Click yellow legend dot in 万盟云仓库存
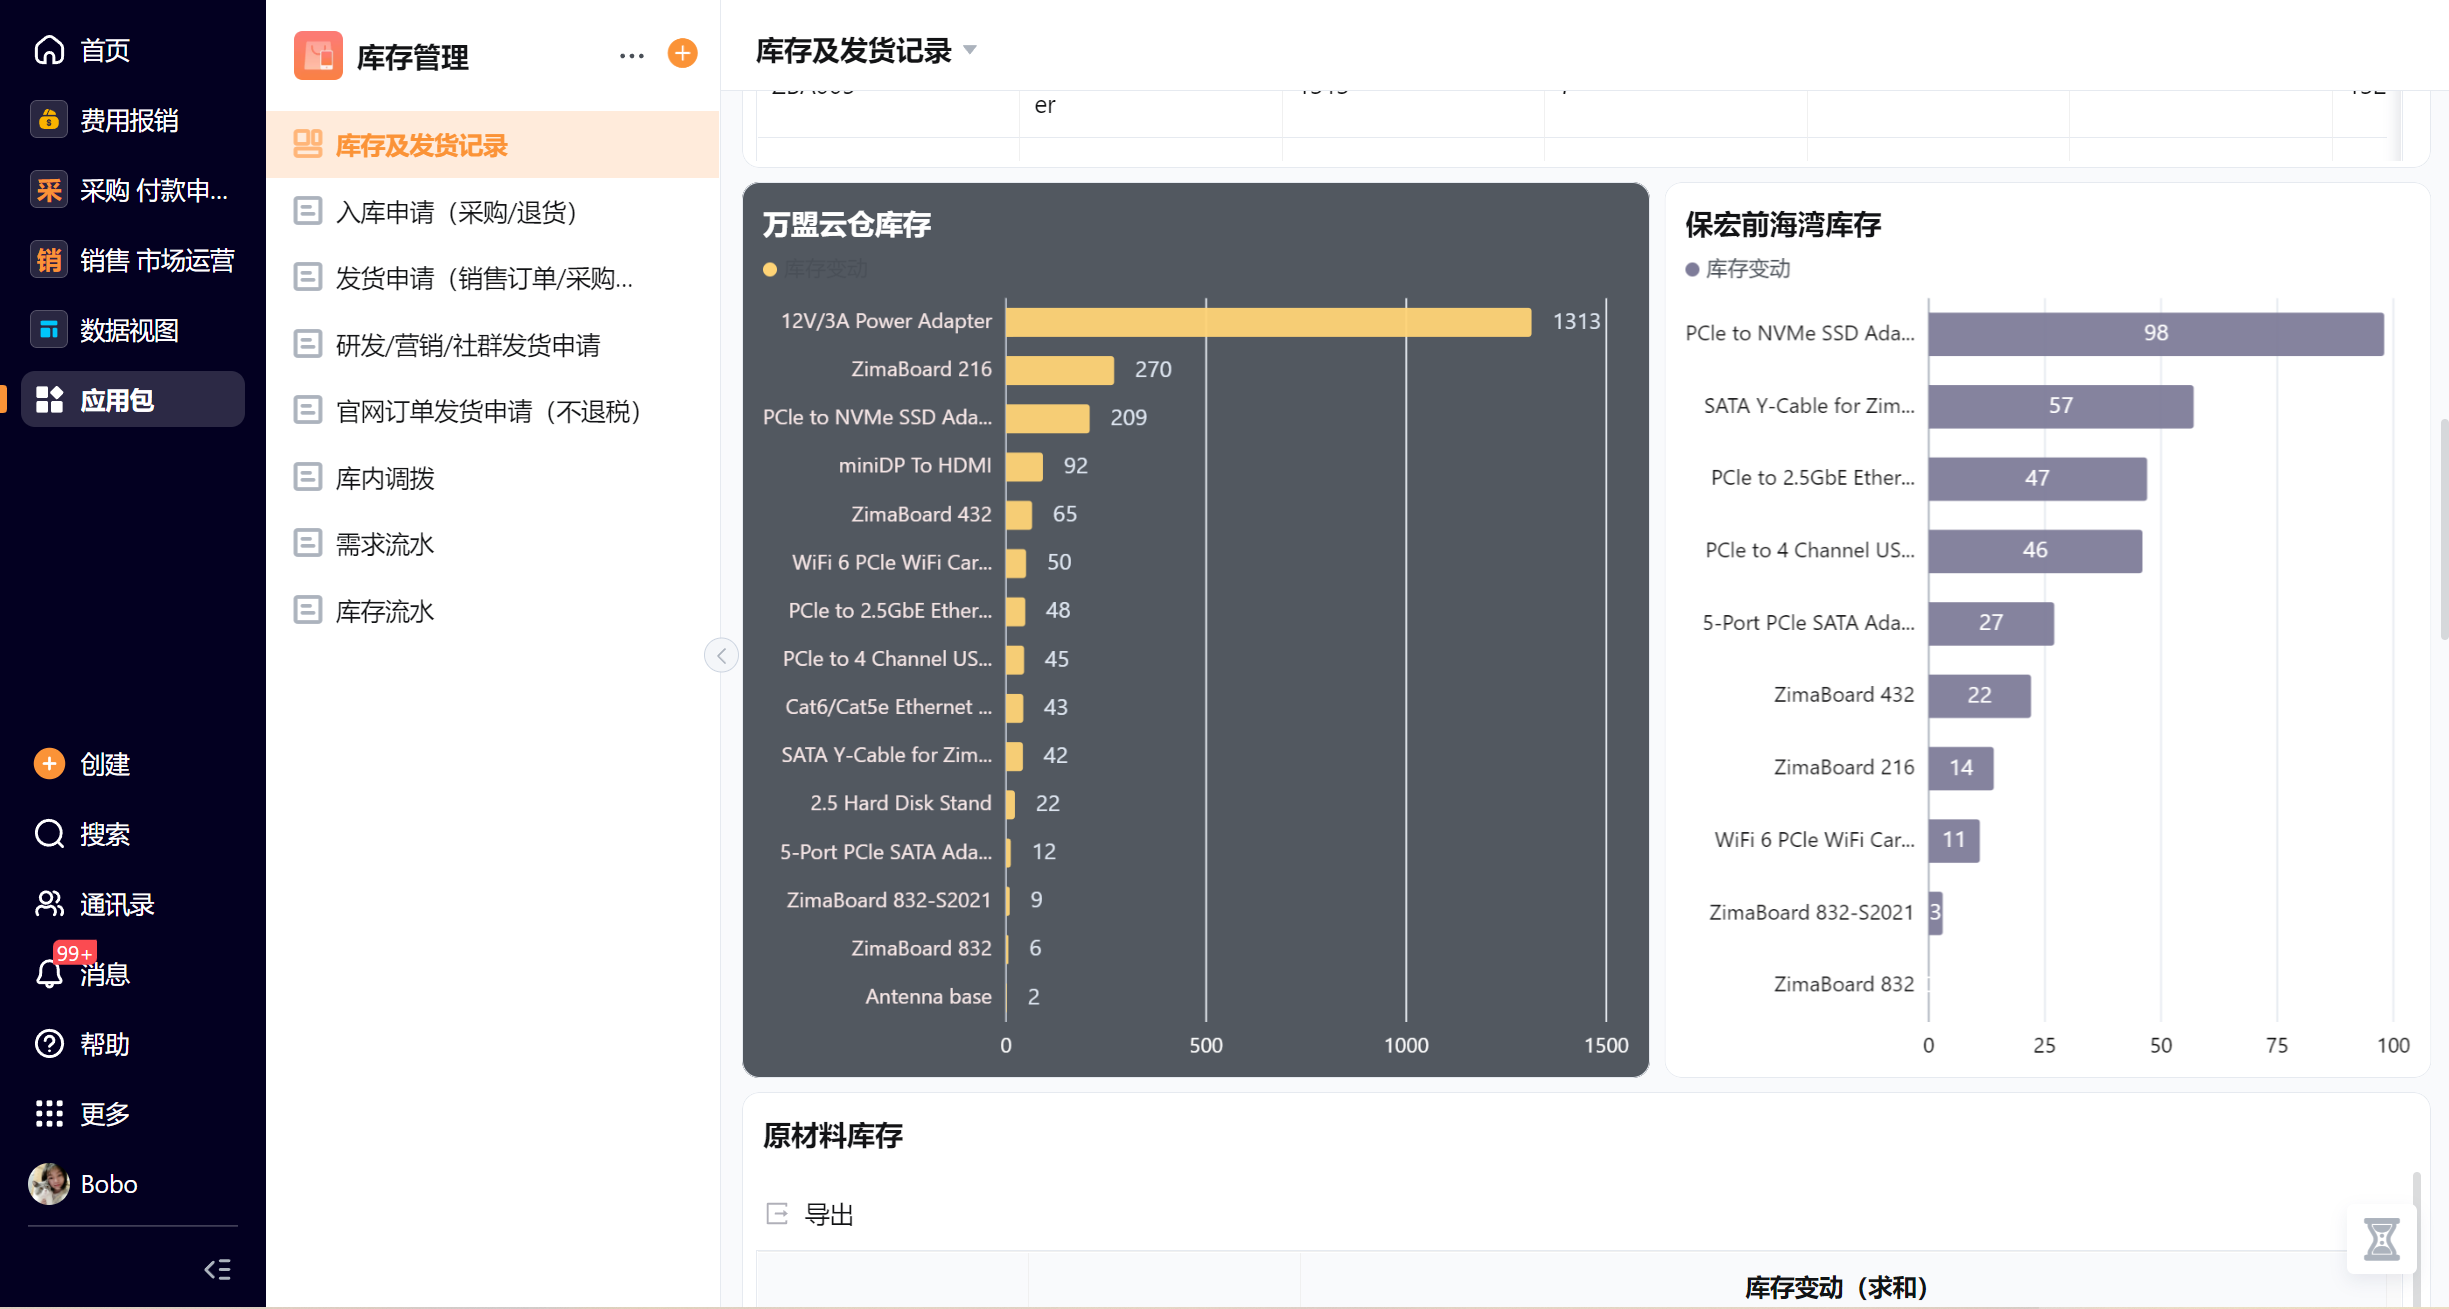This screenshot has width=2449, height=1309. click(x=770, y=269)
